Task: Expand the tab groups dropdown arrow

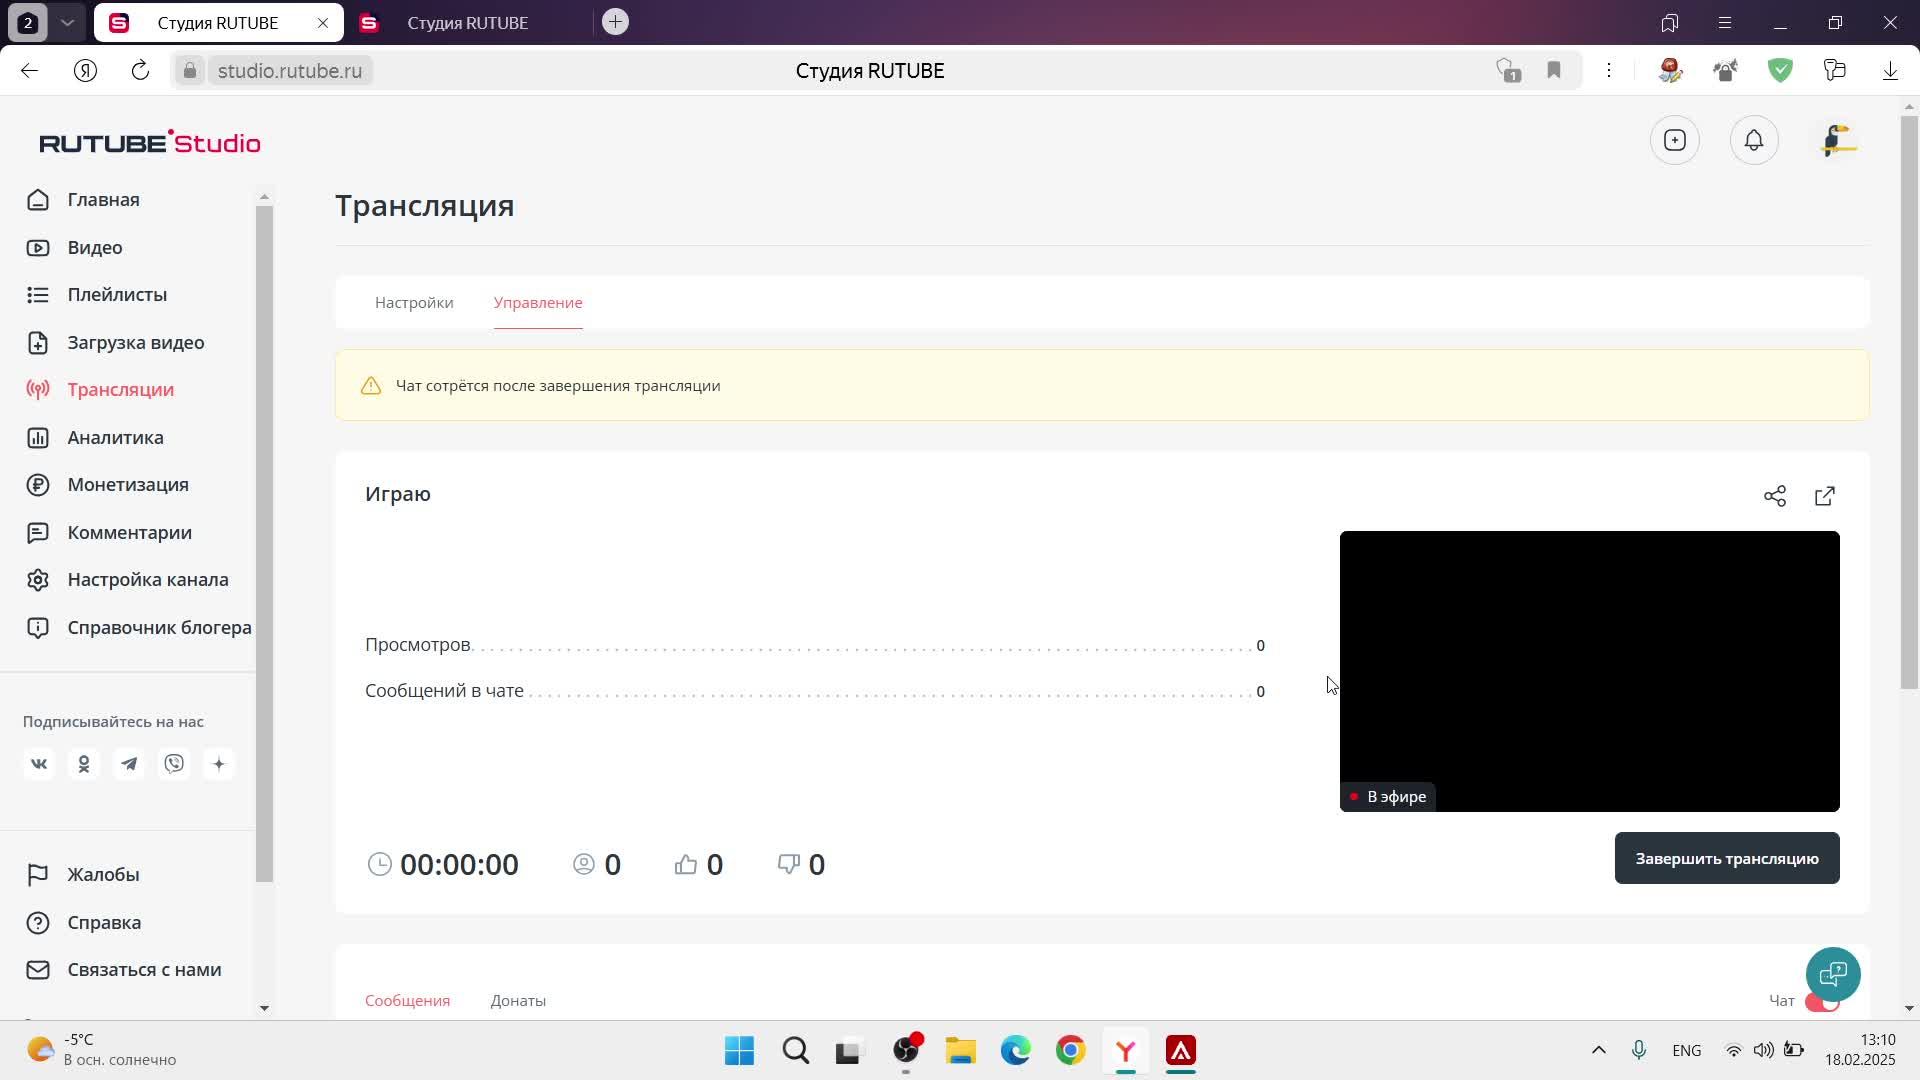Action: [x=67, y=23]
